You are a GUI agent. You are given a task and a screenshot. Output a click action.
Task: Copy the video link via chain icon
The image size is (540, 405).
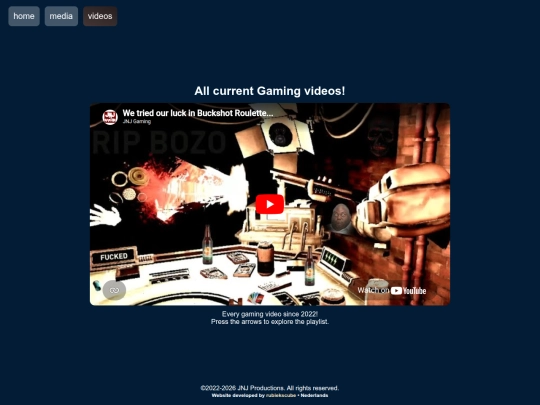click(114, 290)
